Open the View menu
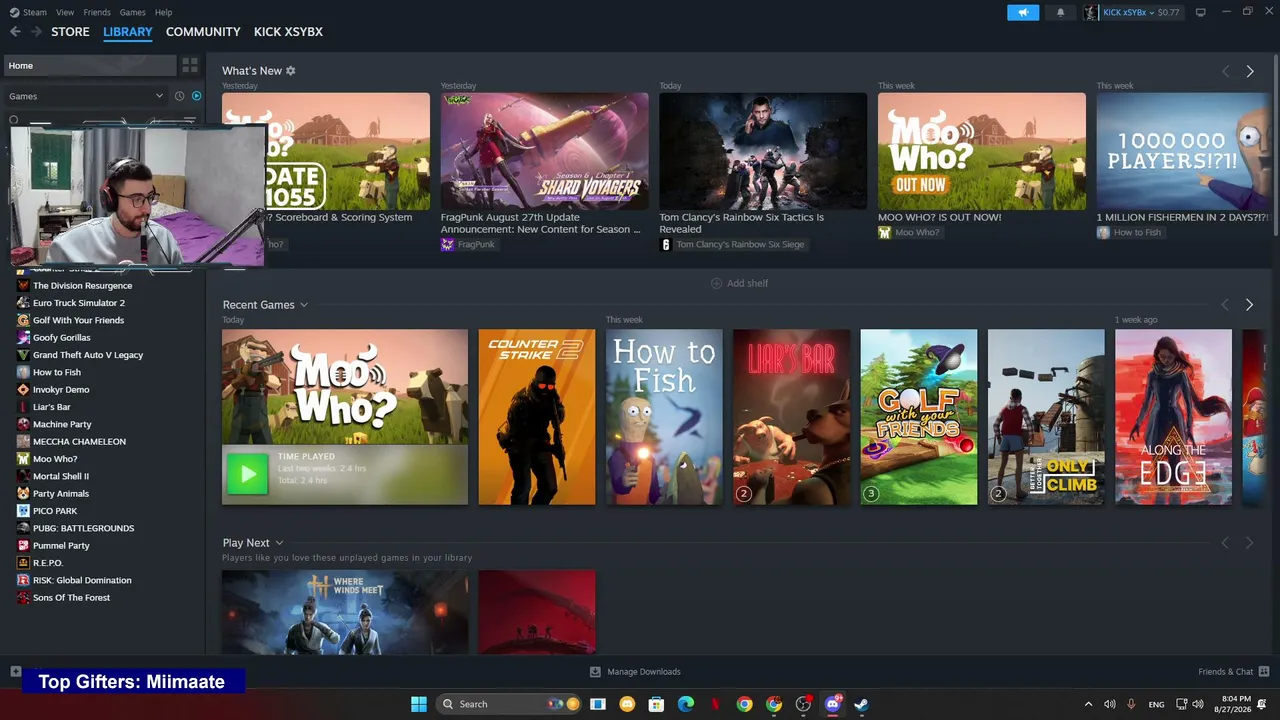This screenshot has height=720, width=1280. pyautogui.click(x=65, y=12)
